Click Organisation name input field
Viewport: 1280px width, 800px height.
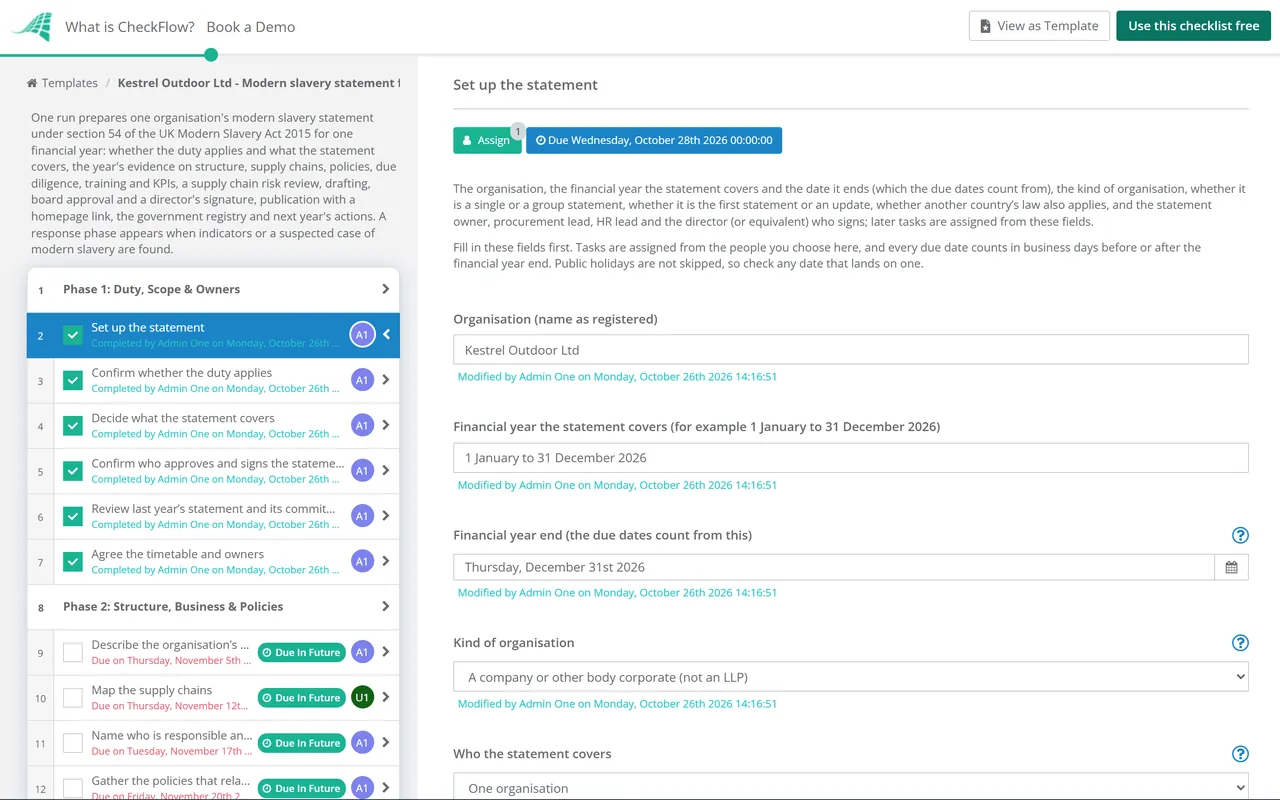click(x=851, y=350)
